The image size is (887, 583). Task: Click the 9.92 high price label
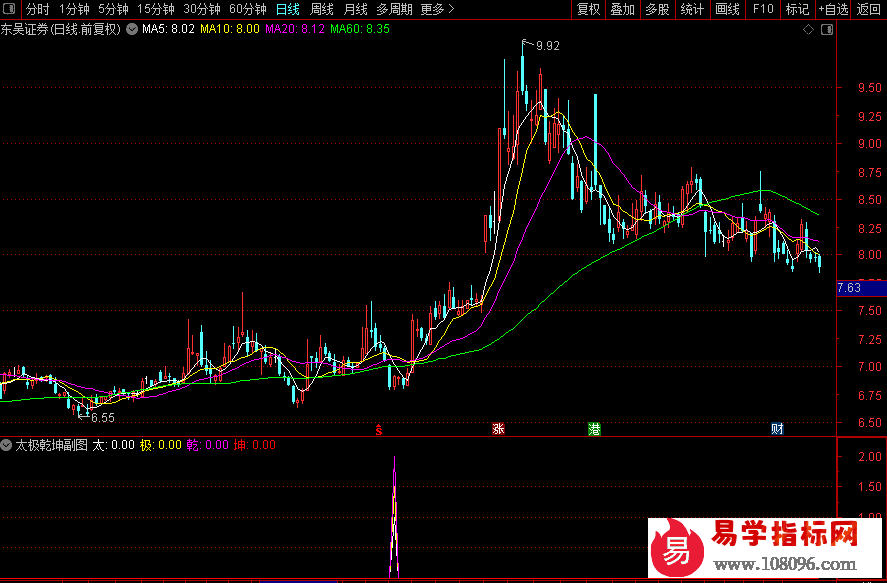tap(548, 46)
